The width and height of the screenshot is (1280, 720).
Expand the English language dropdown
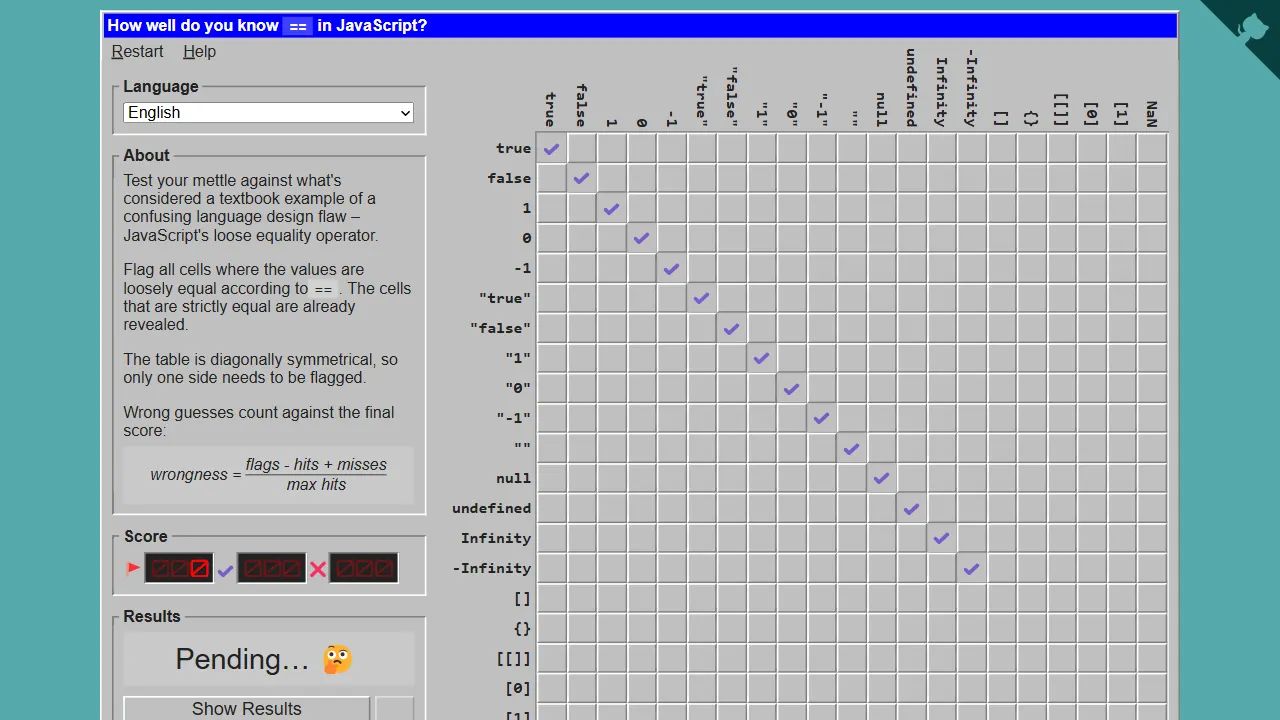click(268, 113)
